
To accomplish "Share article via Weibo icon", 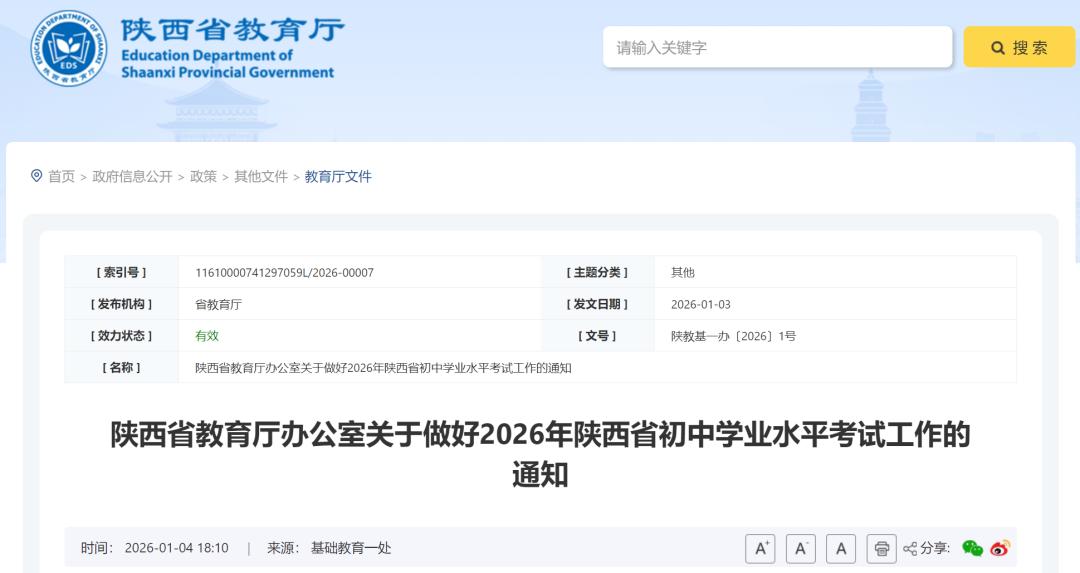I will [x=1000, y=548].
